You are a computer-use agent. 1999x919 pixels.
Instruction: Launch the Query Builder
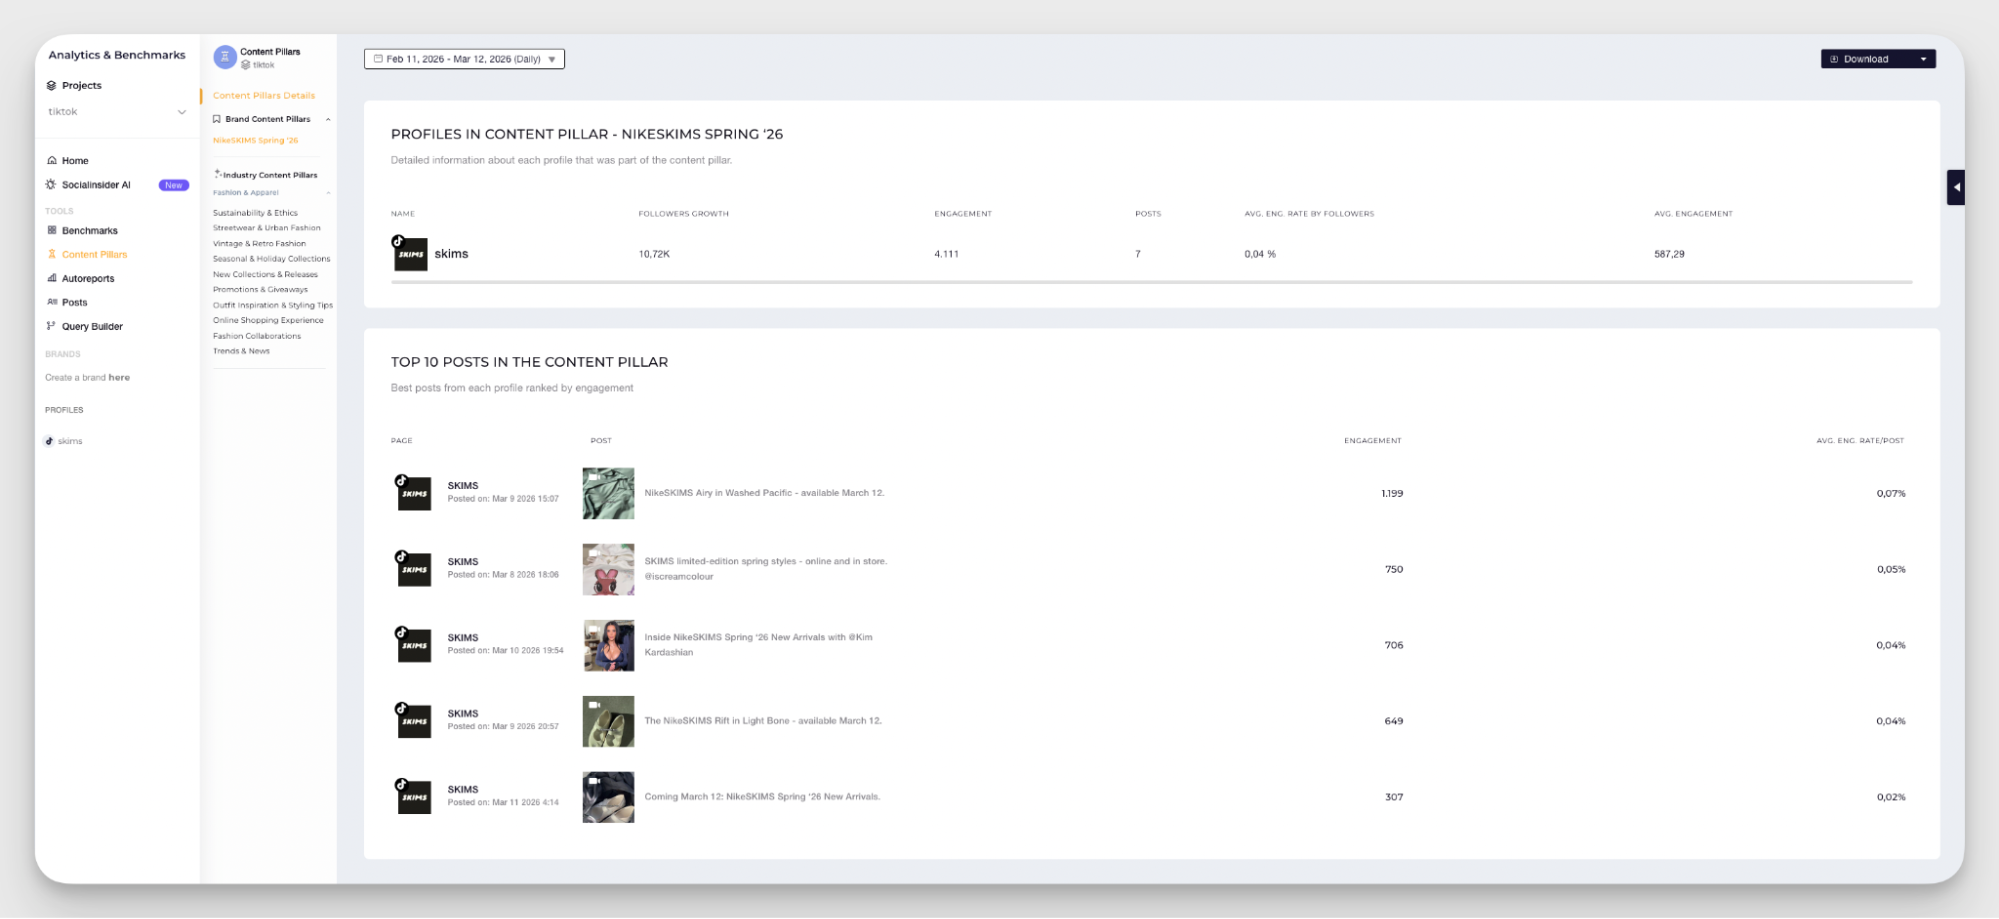pos(92,326)
